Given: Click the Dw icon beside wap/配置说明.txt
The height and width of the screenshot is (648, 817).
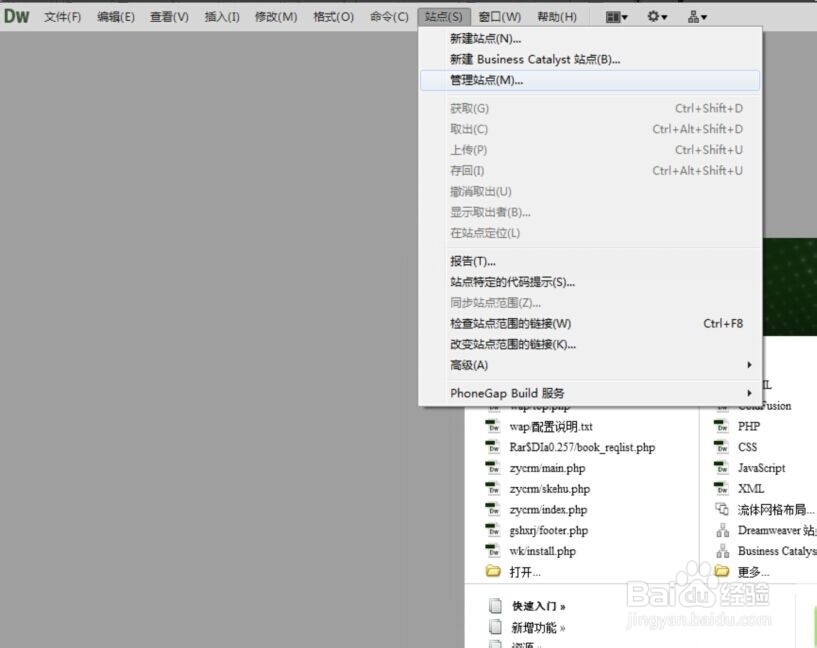Looking at the screenshot, I should pyautogui.click(x=492, y=426).
